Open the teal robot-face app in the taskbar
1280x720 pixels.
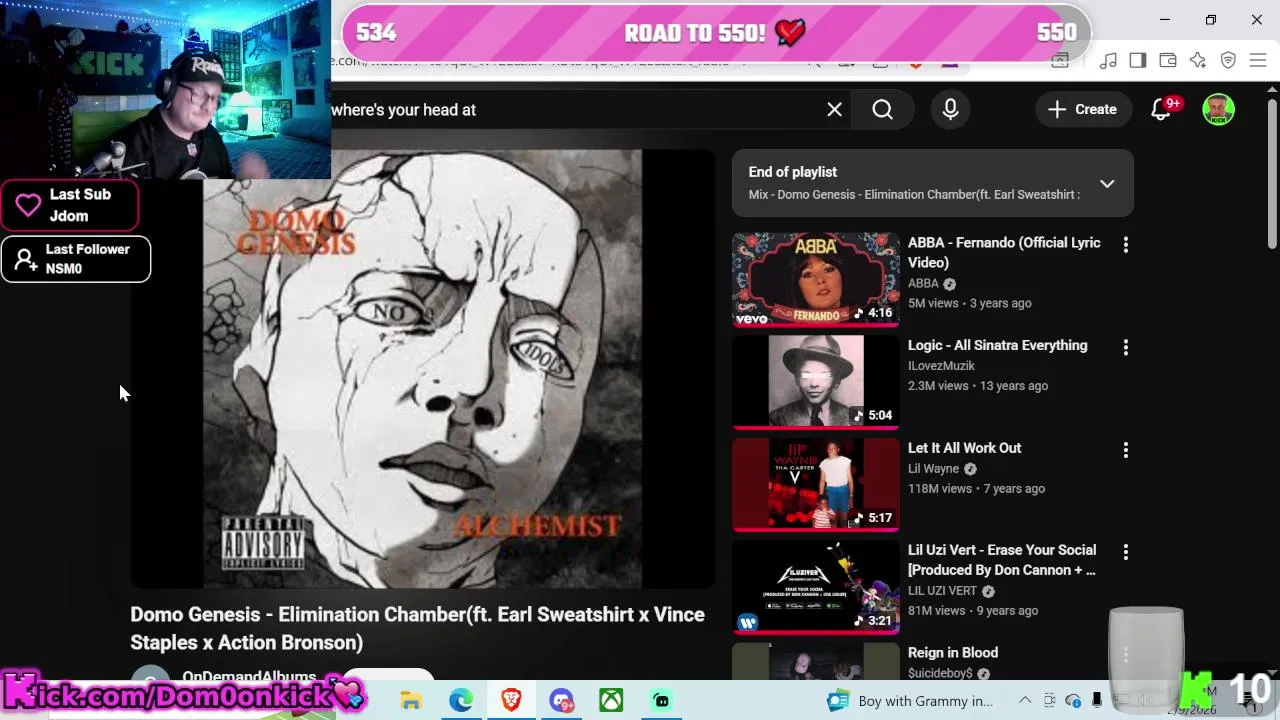coord(661,701)
